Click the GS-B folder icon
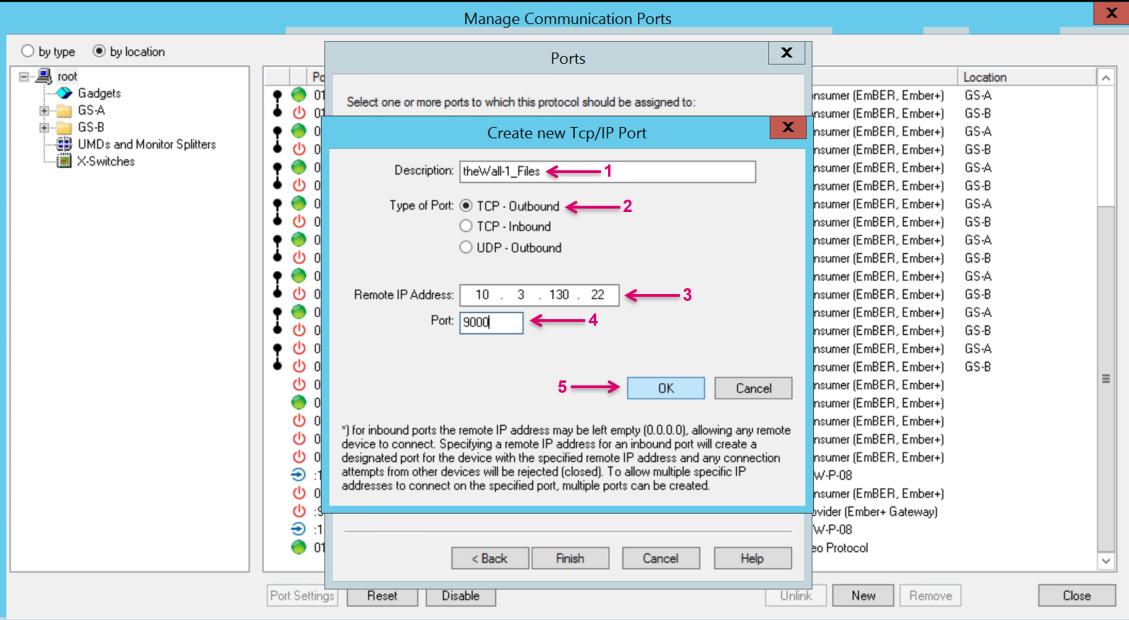This screenshot has height=620, width=1129. tap(64, 127)
